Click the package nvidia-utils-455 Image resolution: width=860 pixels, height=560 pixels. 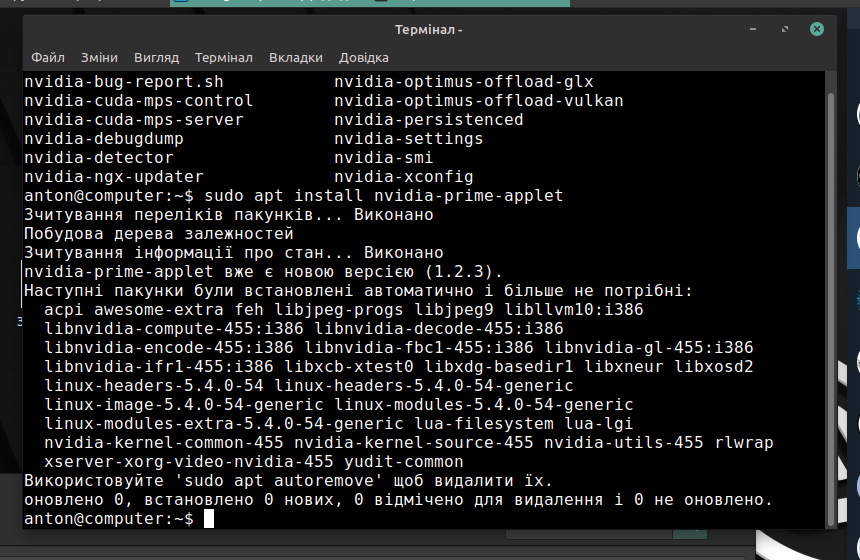tap(624, 443)
